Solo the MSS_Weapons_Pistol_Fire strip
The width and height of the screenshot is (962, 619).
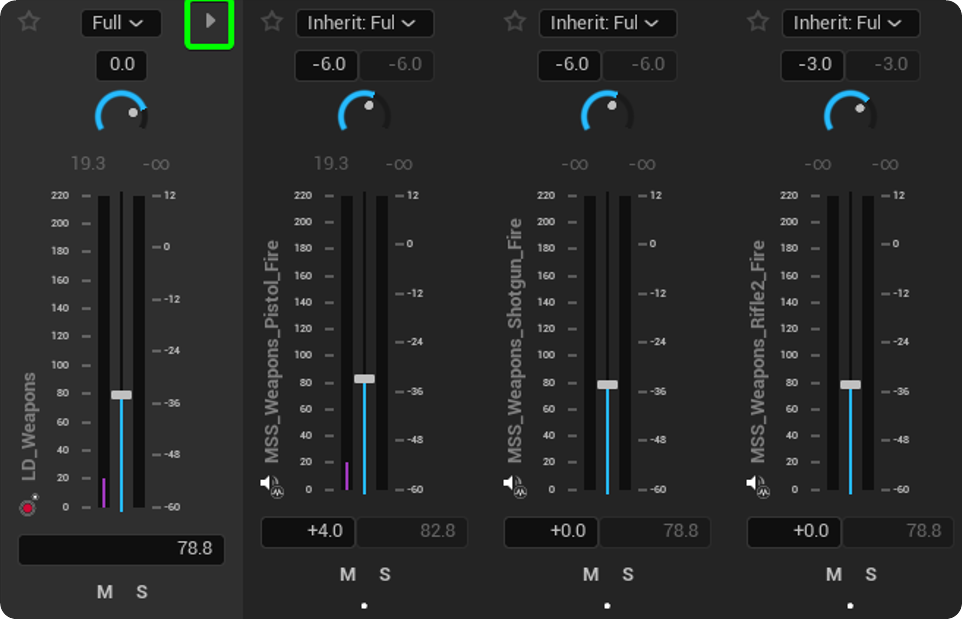point(385,574)
